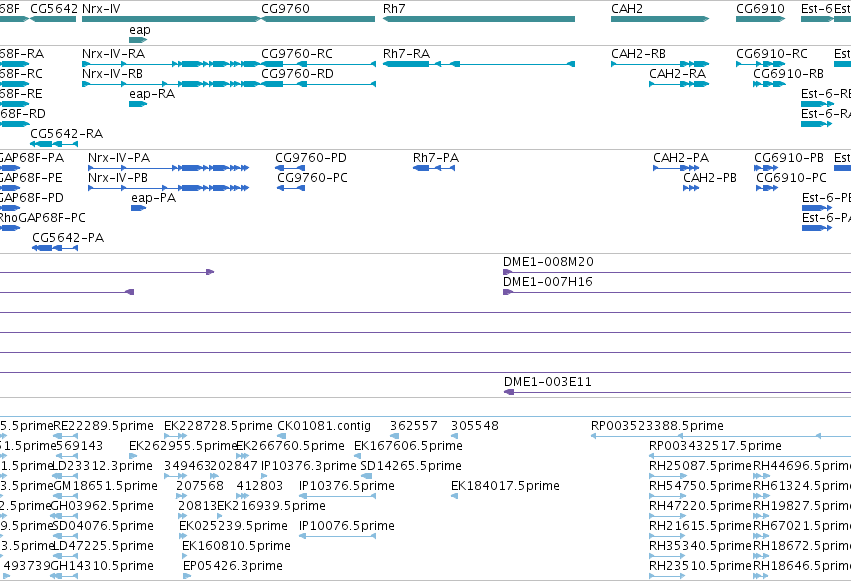Select the Nrx-IV gene feature bar

point(172,19)
